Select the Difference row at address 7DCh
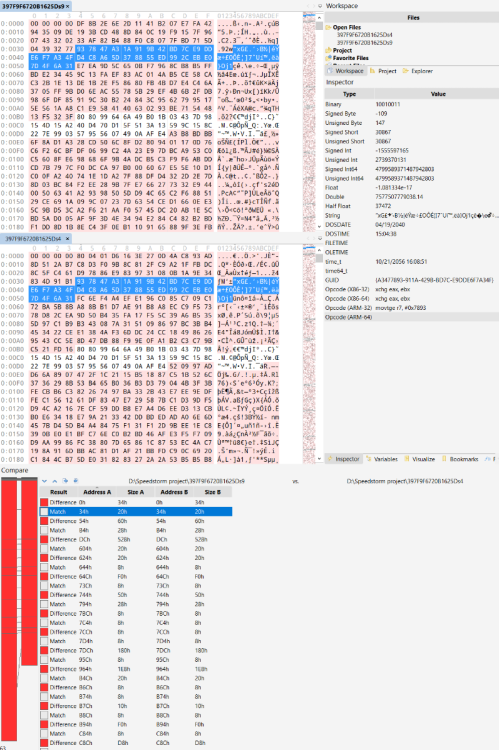499x750 pixels. [135, 651]
